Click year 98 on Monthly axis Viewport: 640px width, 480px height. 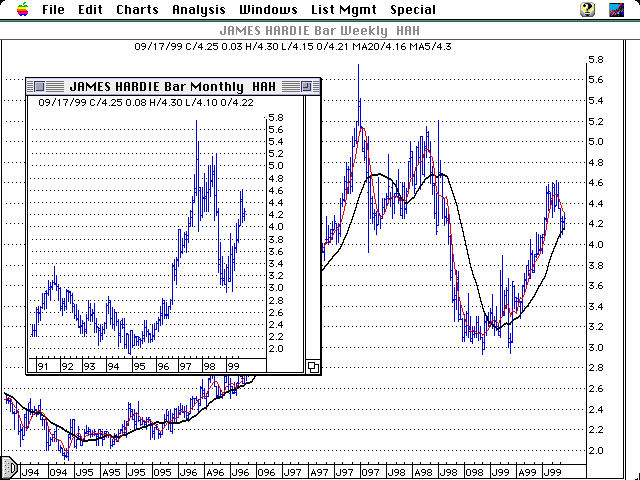tap(209, 366)
